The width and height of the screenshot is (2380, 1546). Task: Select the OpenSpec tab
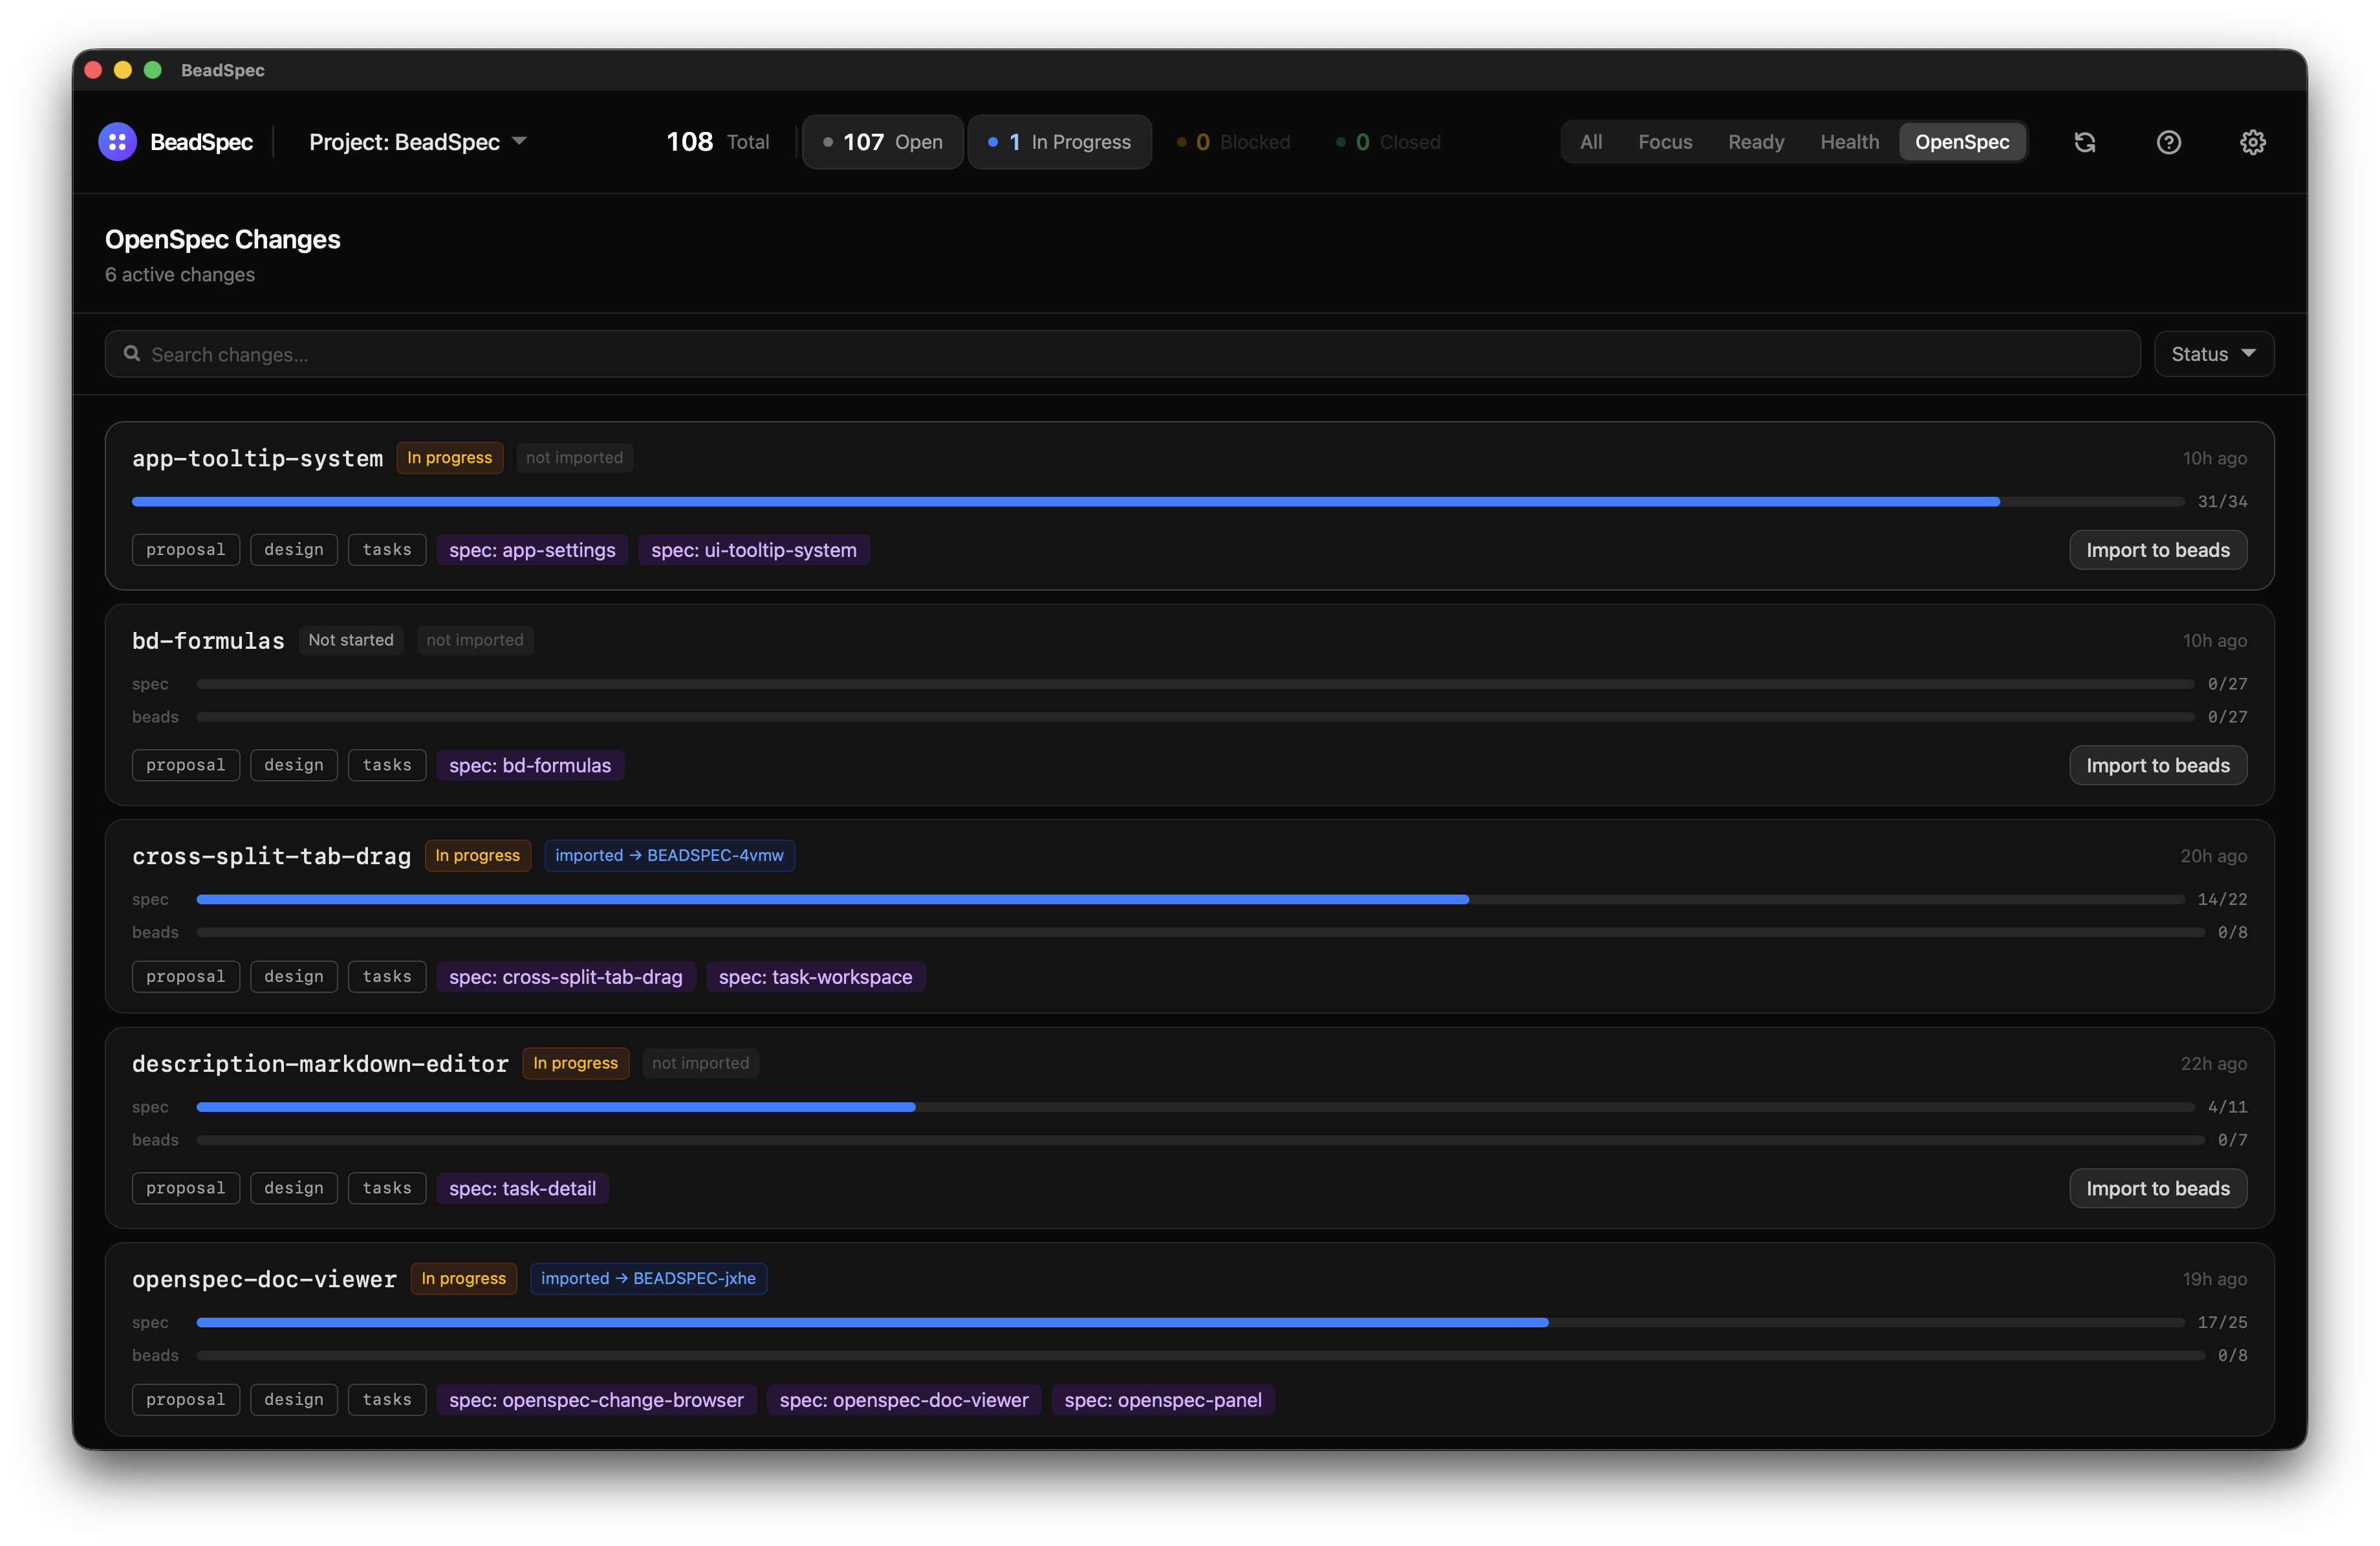point(1962,142)
